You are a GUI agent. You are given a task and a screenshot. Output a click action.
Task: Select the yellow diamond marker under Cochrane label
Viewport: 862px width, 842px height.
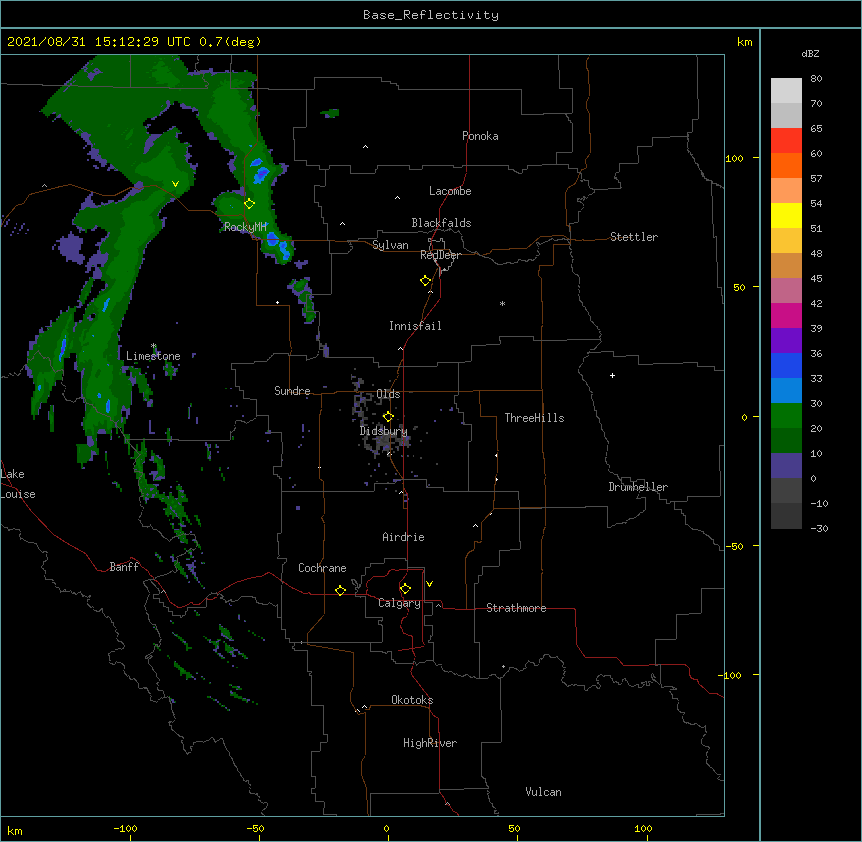pyautogui.click(x=340, y=590)
